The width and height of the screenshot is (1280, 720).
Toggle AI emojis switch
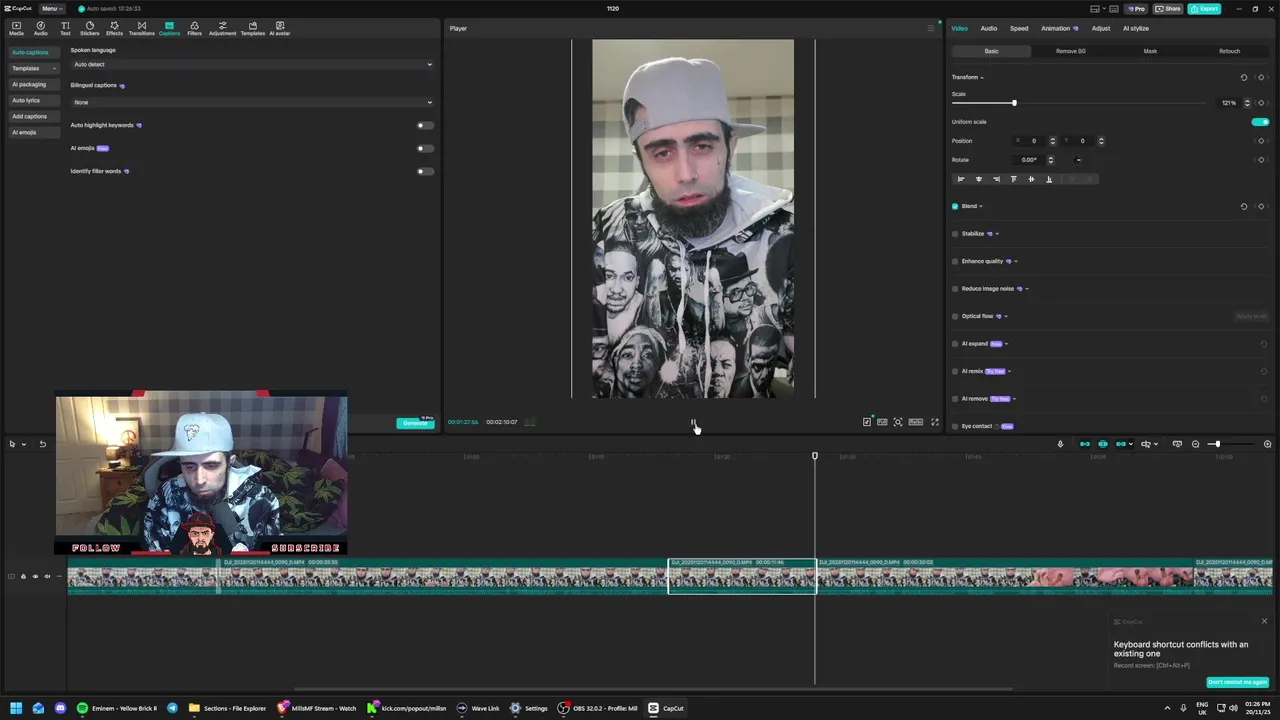(425, 148)
